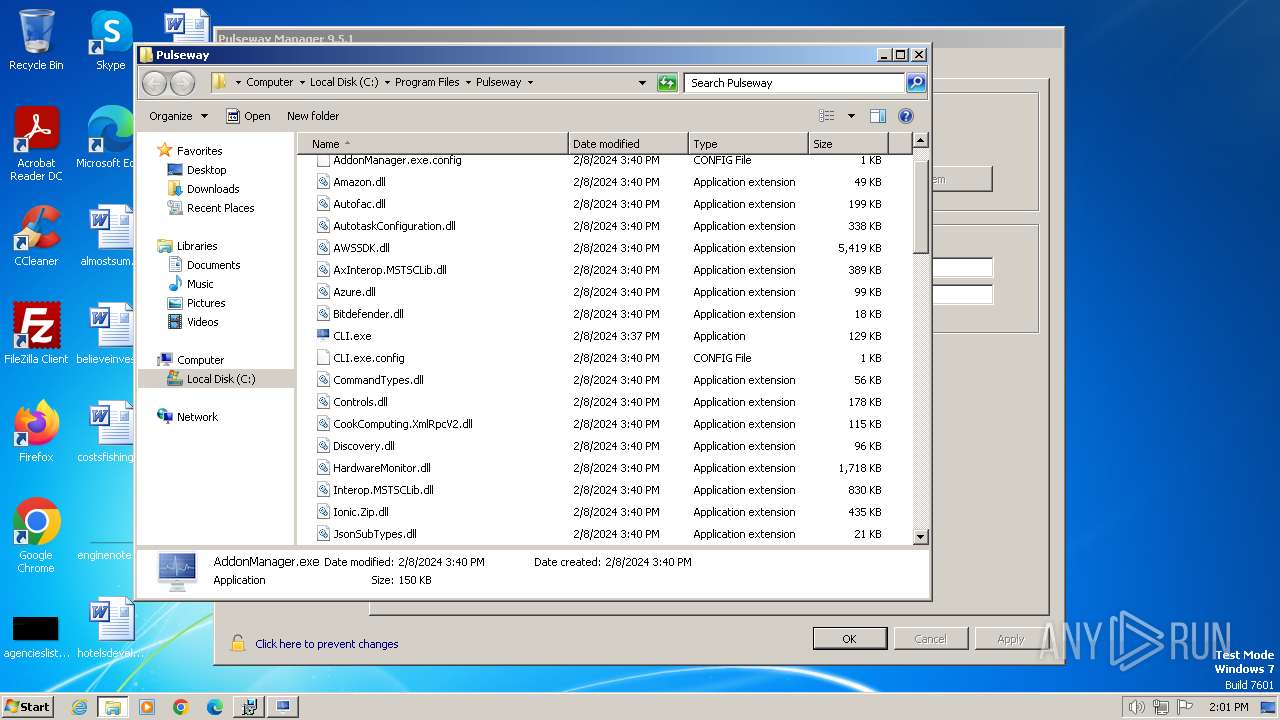Screen dimensions: 1280x720
Task: Open the change view icon in toolbar
Action: [827, 116]
